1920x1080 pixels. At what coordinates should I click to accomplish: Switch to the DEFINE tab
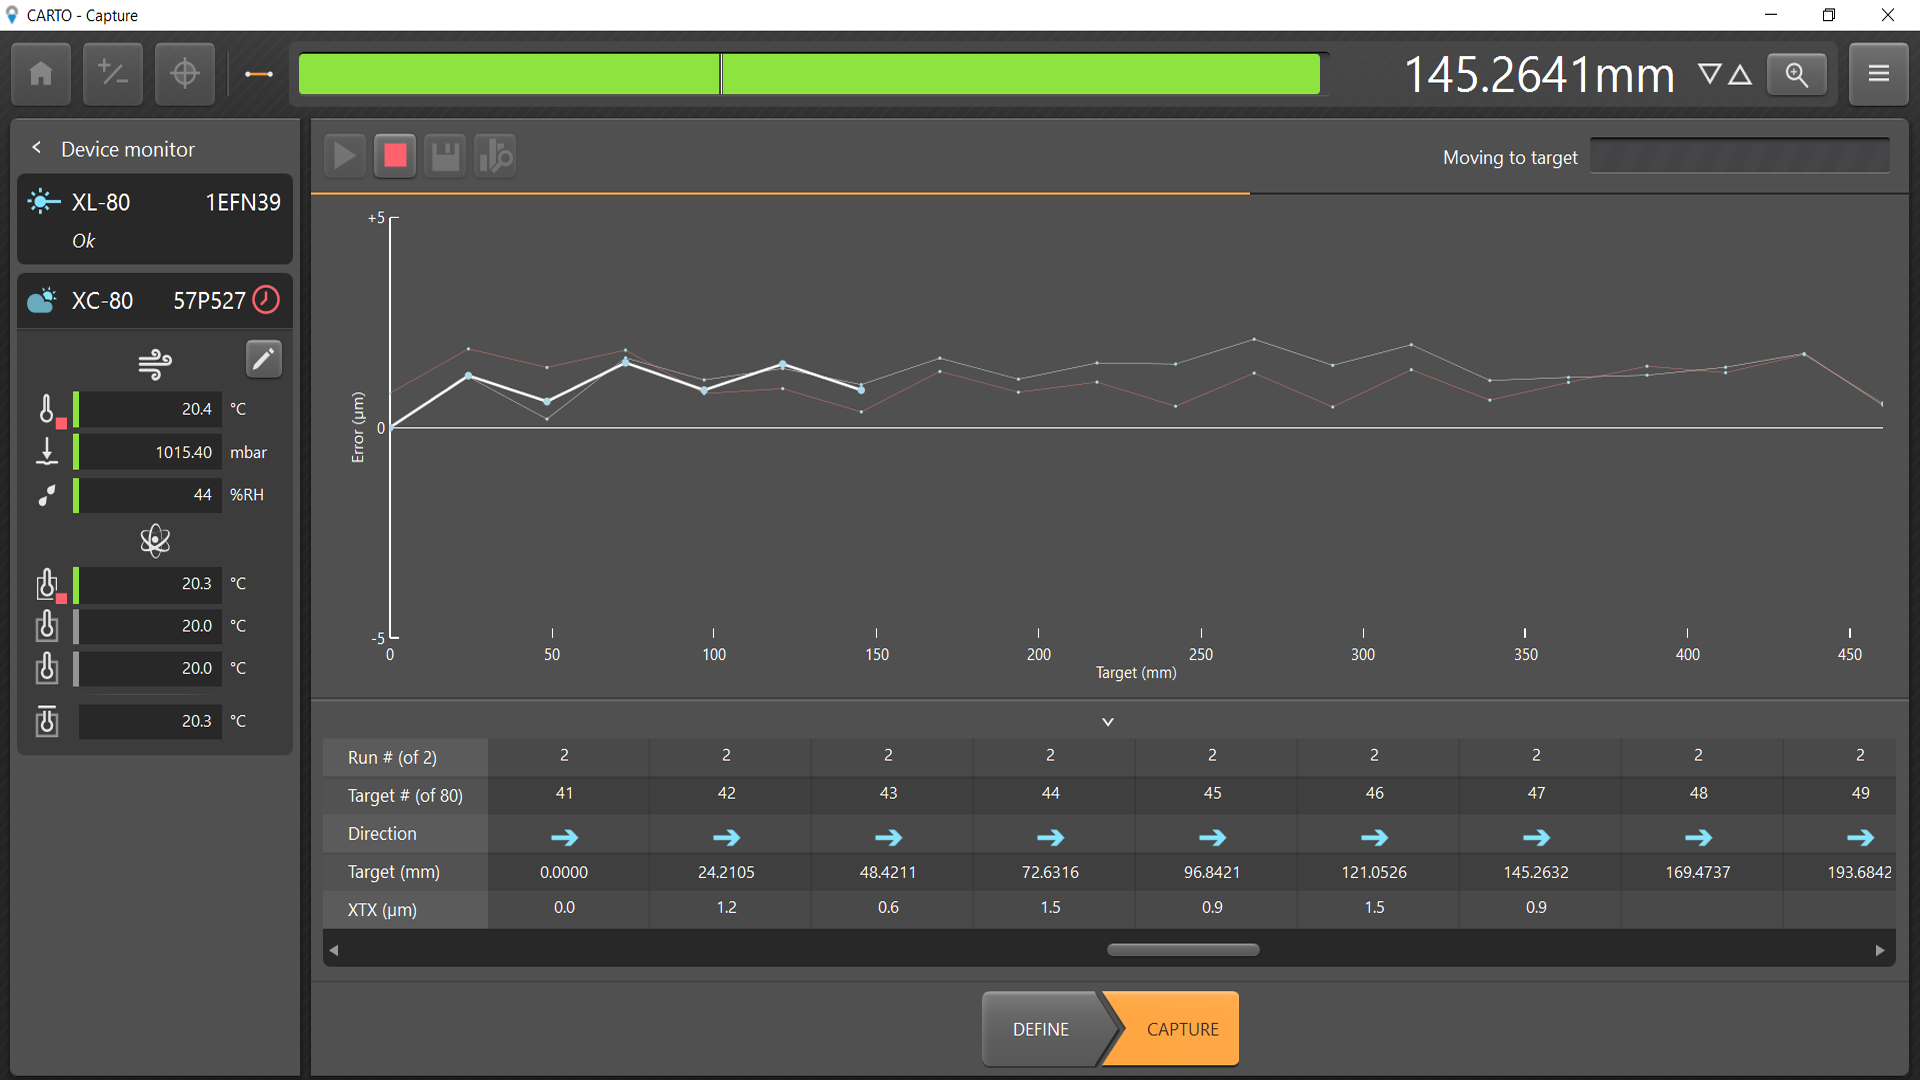(x=1041, y=1029)
